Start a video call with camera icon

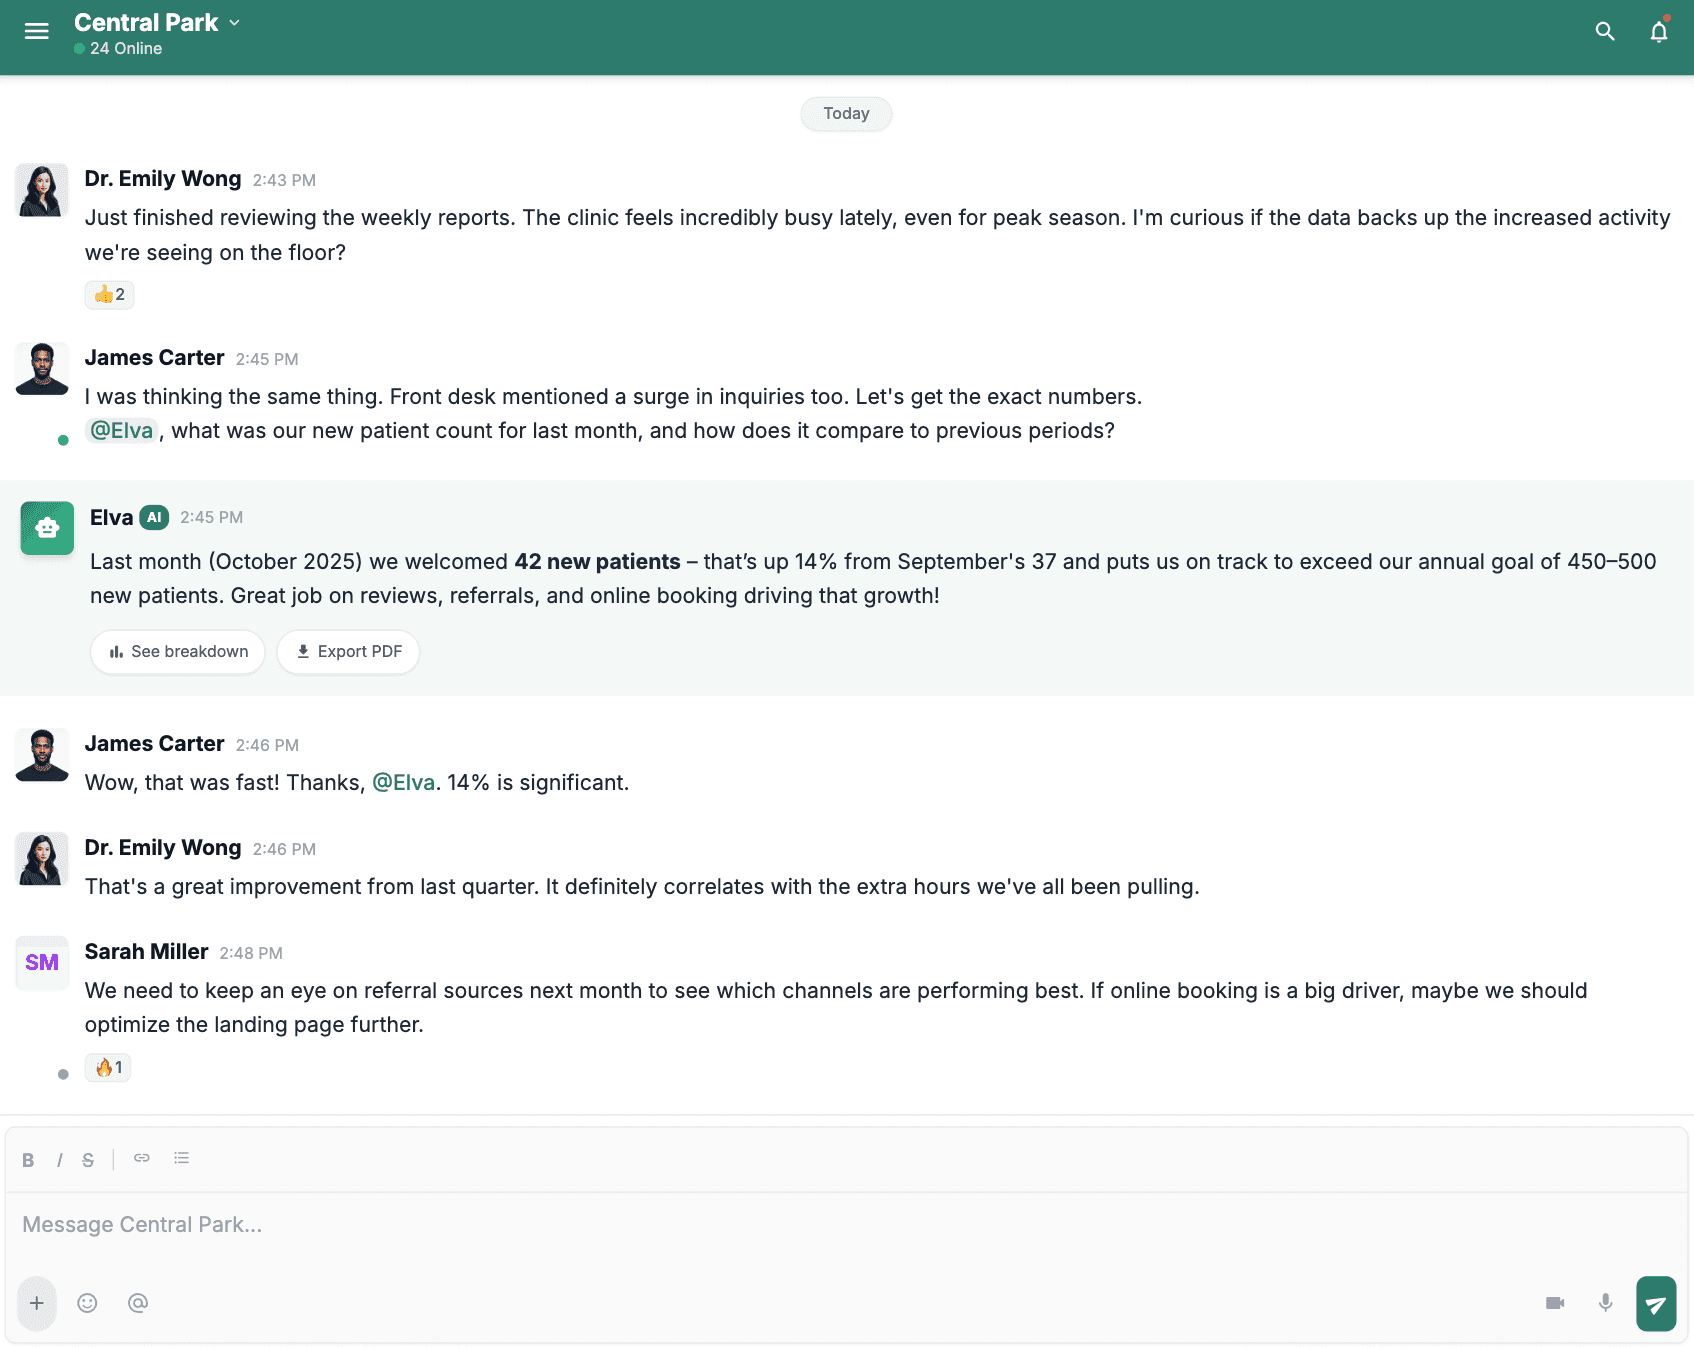[1555, 1303]
